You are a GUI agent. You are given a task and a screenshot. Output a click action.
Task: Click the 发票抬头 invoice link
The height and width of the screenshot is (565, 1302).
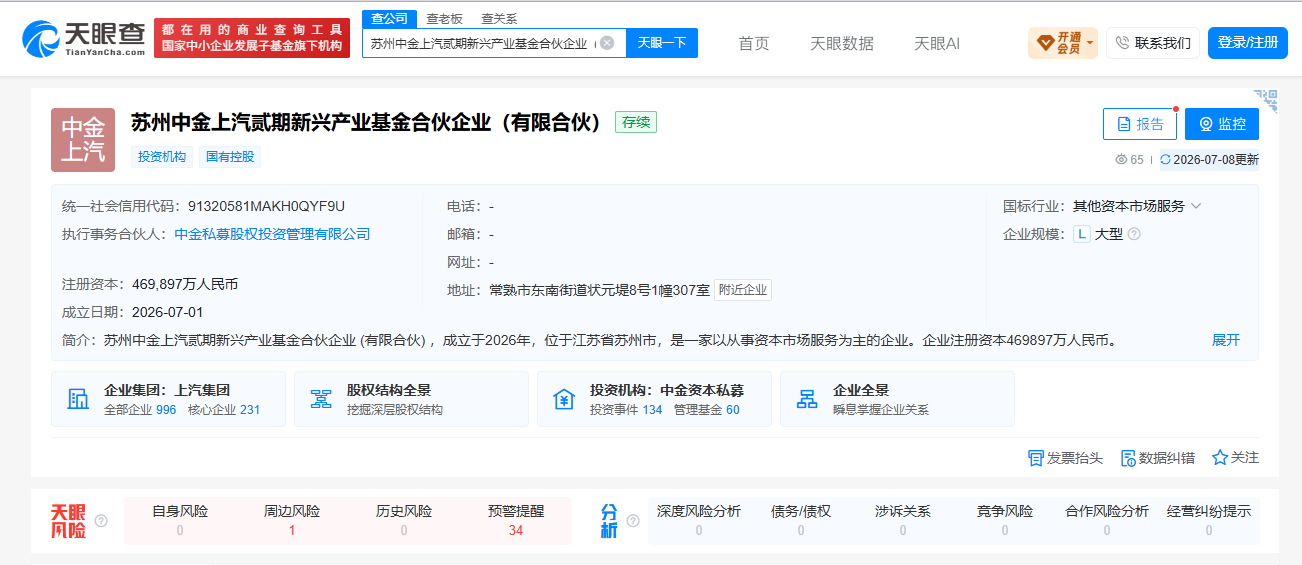click(x=1065, y=458)
